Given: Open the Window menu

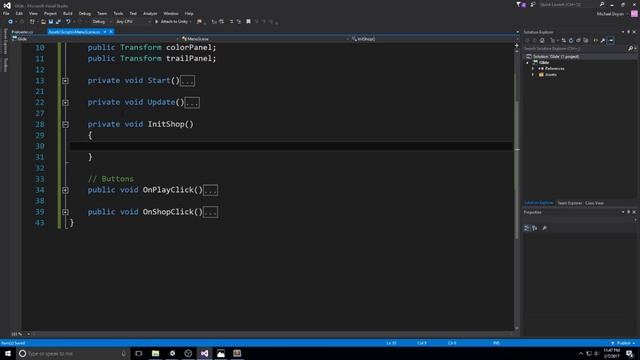Looking at the screenshot, I should point(171,13).
